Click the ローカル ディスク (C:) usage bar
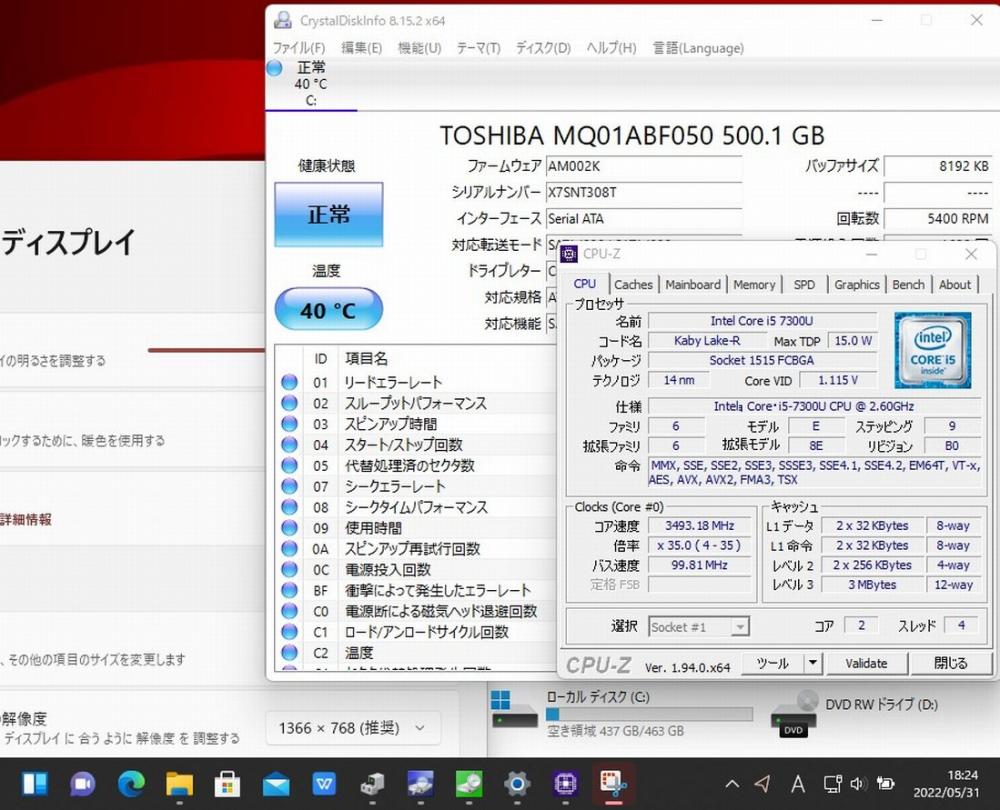The image size is (1000, 810). coord(649,714)
